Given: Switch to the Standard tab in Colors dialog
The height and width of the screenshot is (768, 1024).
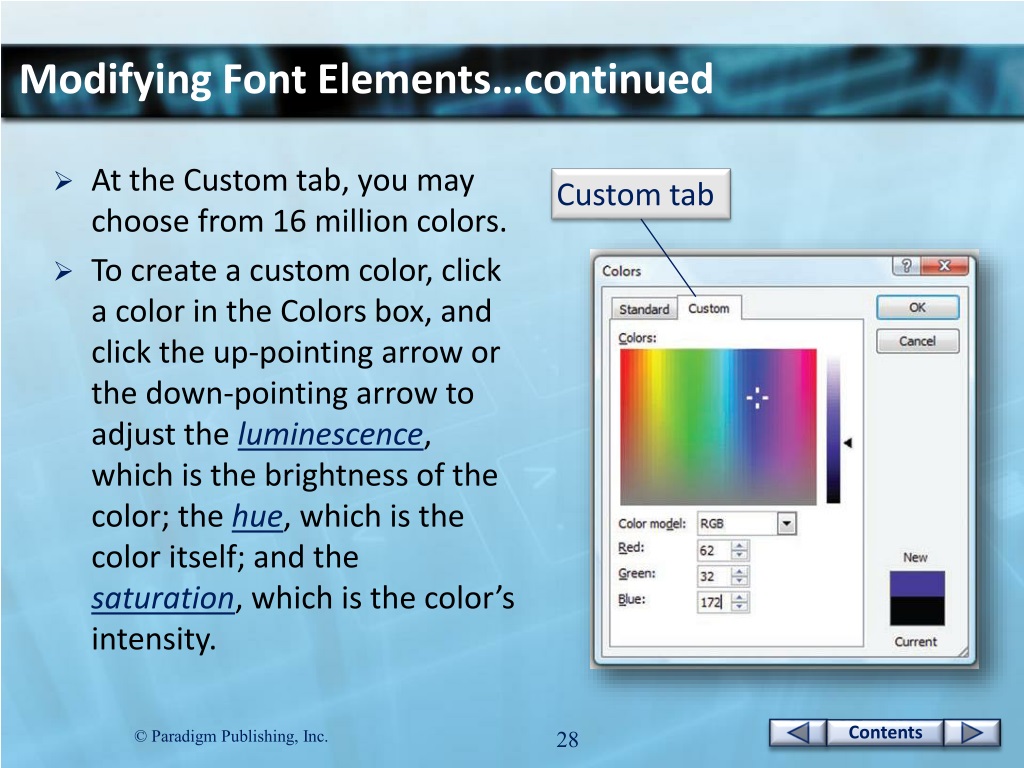Looking at the screenshot, I should tap(644, 309).
